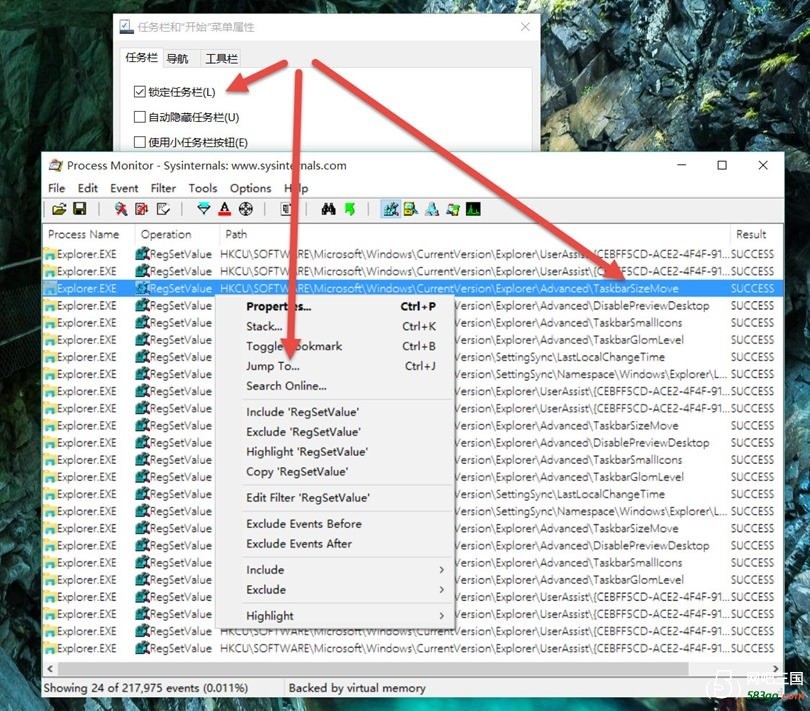The height and width of the screenshot is (711, 810).
Task: Toggle the Show Profiling Events graph icon
Action: (473, 209)
